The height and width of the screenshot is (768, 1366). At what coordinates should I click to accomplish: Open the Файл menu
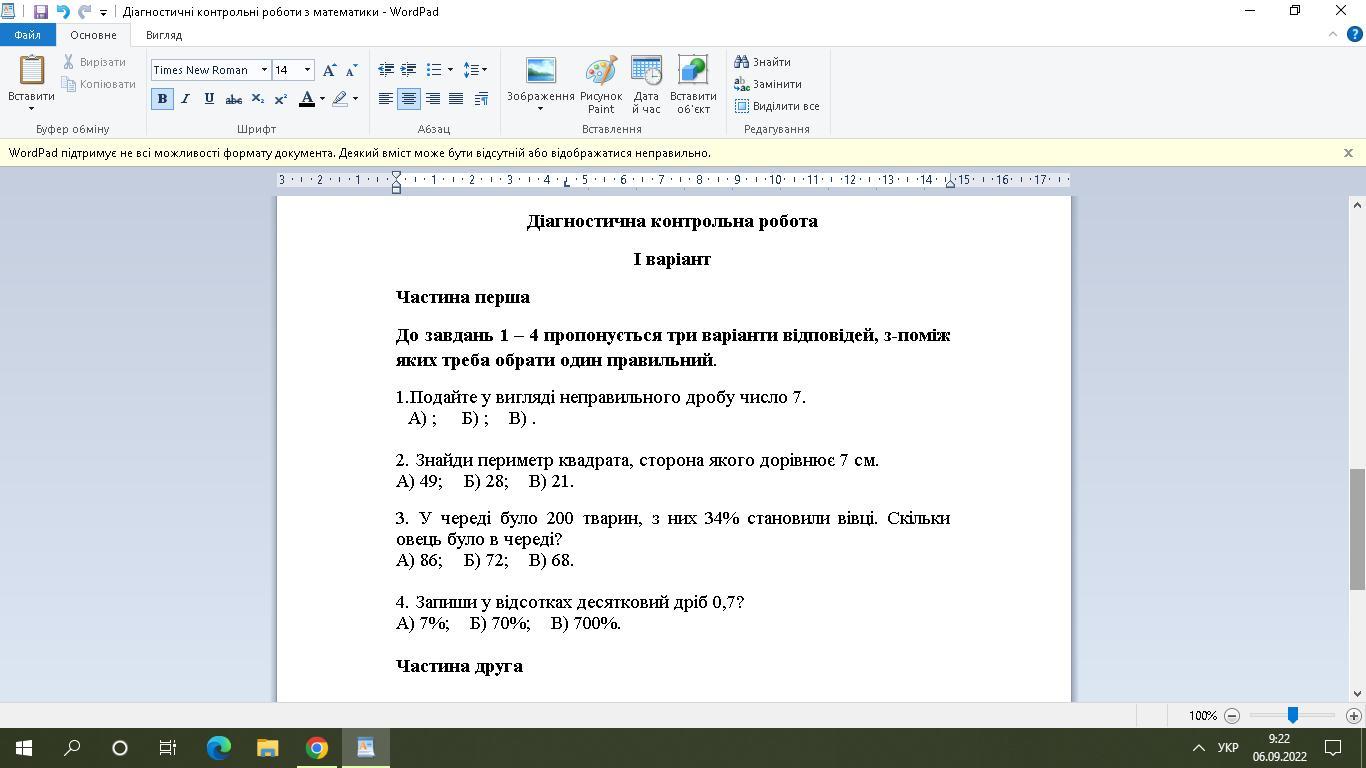[27, 35]
